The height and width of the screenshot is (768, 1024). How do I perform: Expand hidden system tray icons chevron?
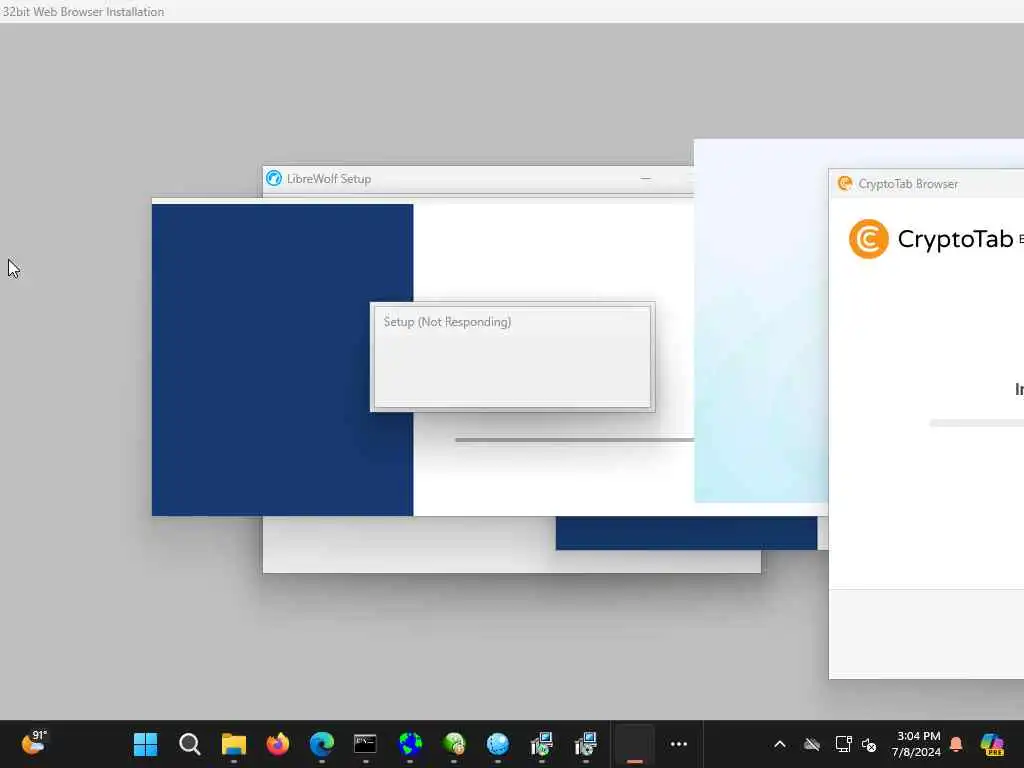[780, 744]
